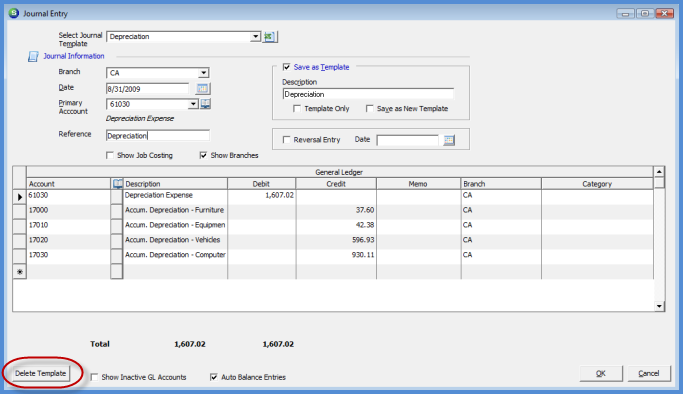Viewport: 683px width, 394px height.
Task: Click the lookup button in the 61030 row
Action: tap(117, 196)
